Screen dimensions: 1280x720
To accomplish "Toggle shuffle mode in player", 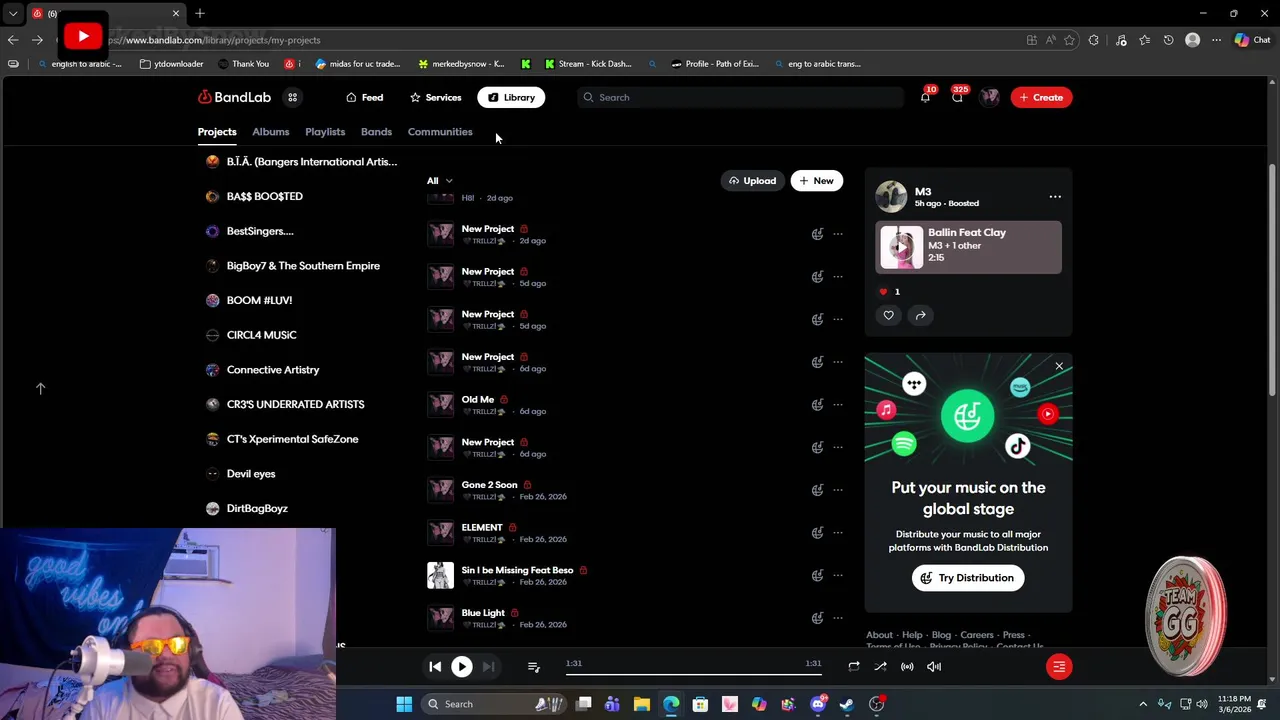I will [x=880, y=667].
